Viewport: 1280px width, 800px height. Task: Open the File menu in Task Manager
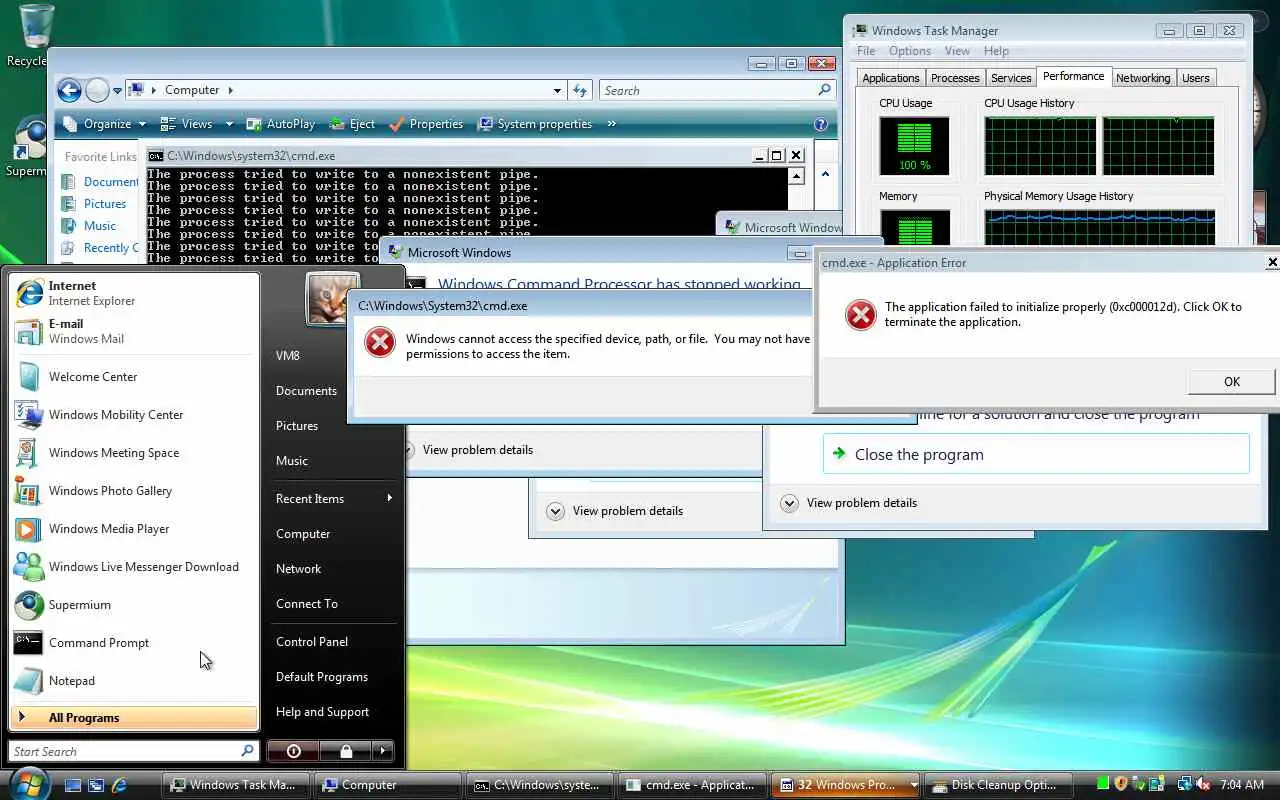coord(866,51)
